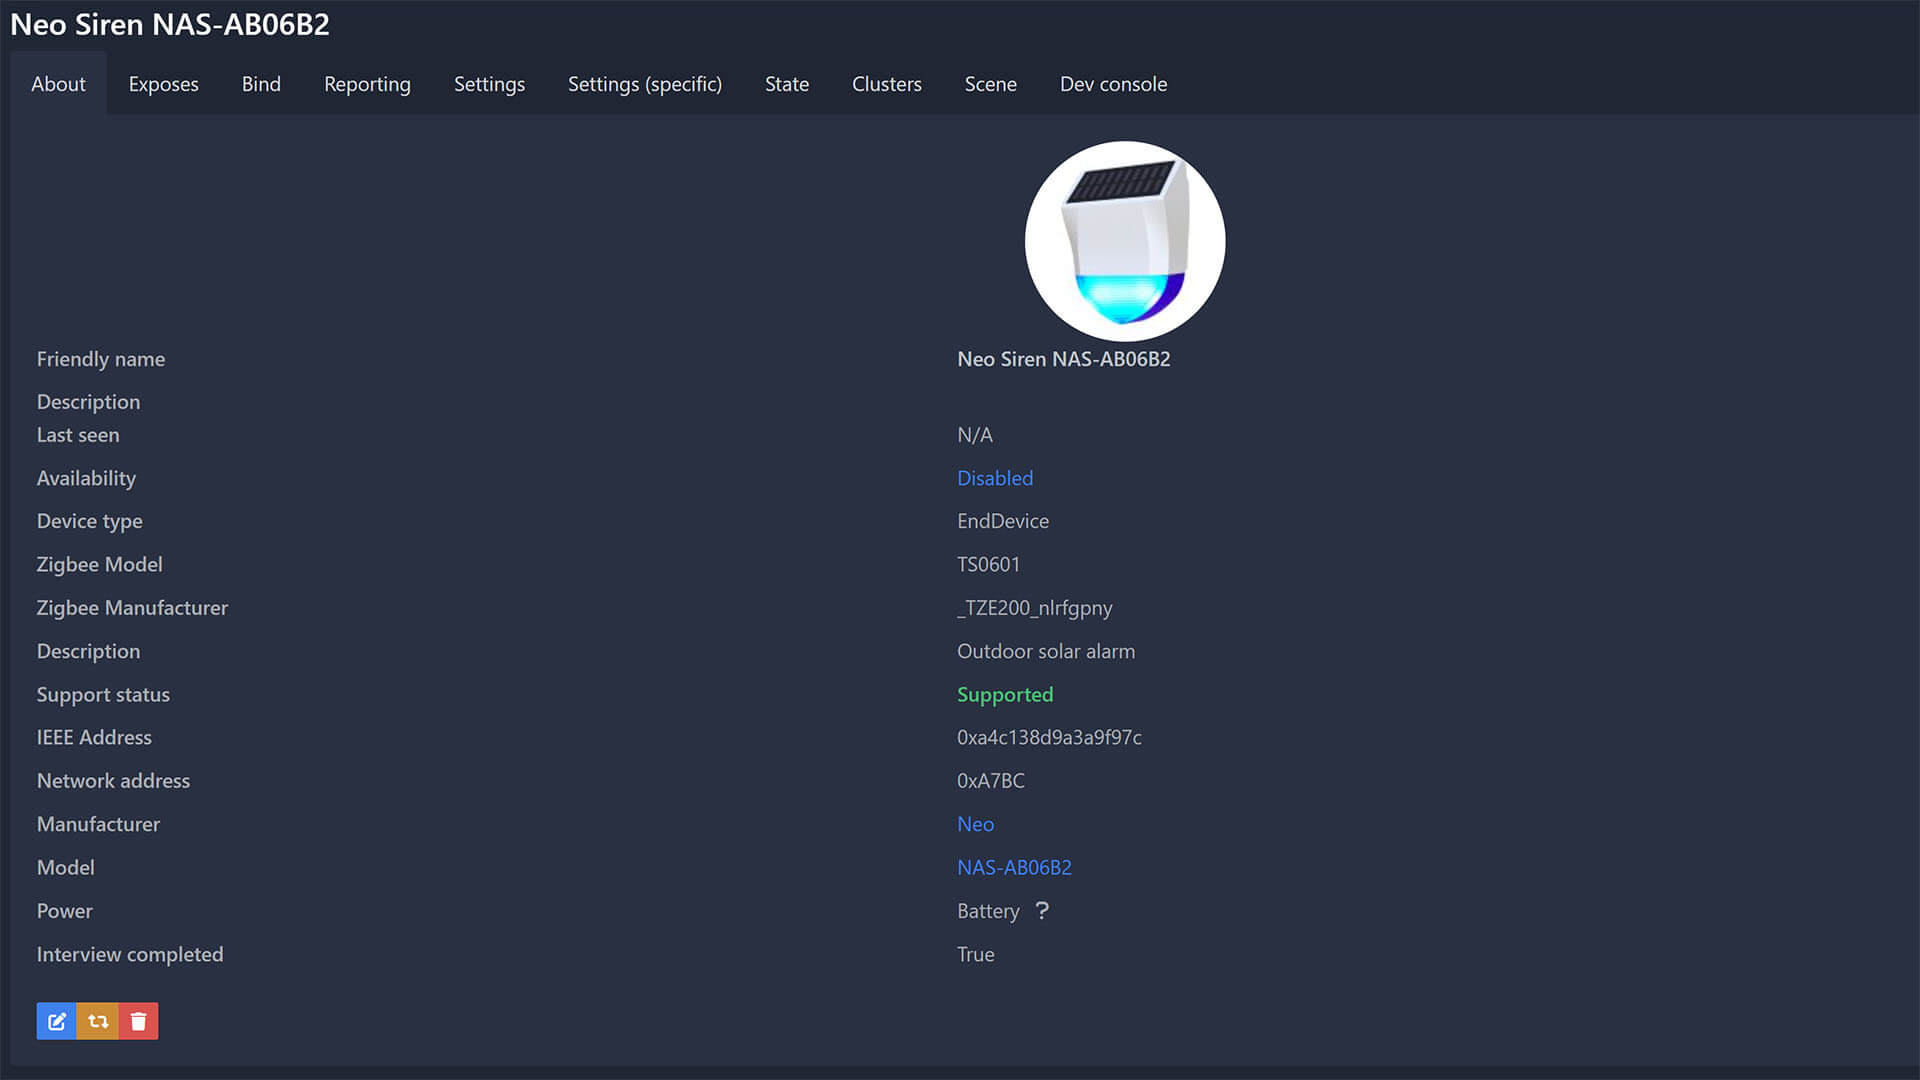Open the NAS-AB06B2 model link
This screenshot has width=1920, height=1080.
[x=1014, y=867]
